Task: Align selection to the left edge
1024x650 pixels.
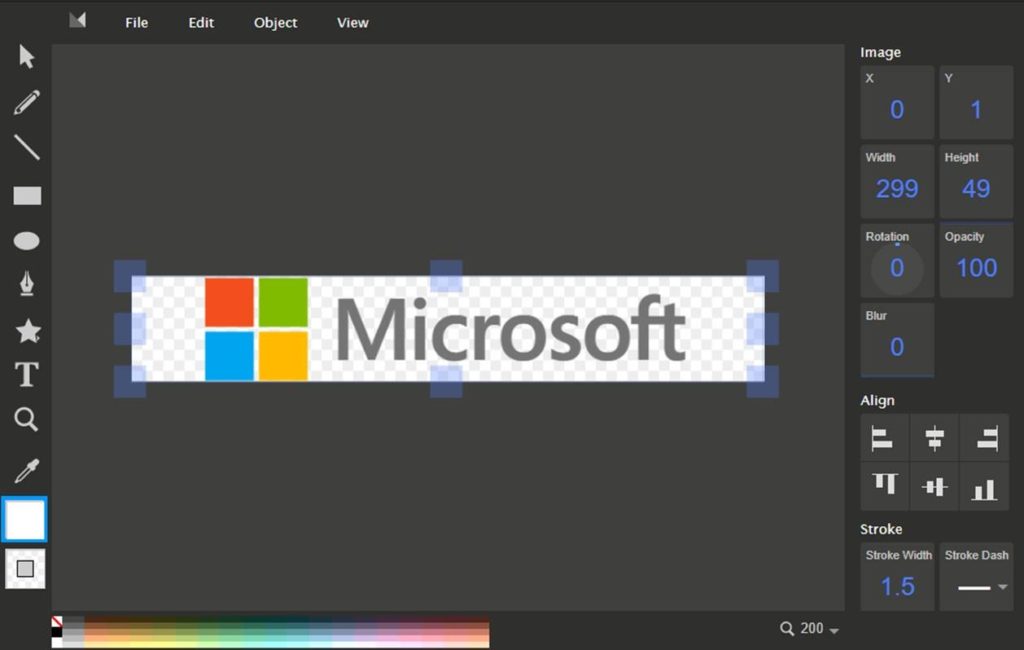Action: click(884, 438)
